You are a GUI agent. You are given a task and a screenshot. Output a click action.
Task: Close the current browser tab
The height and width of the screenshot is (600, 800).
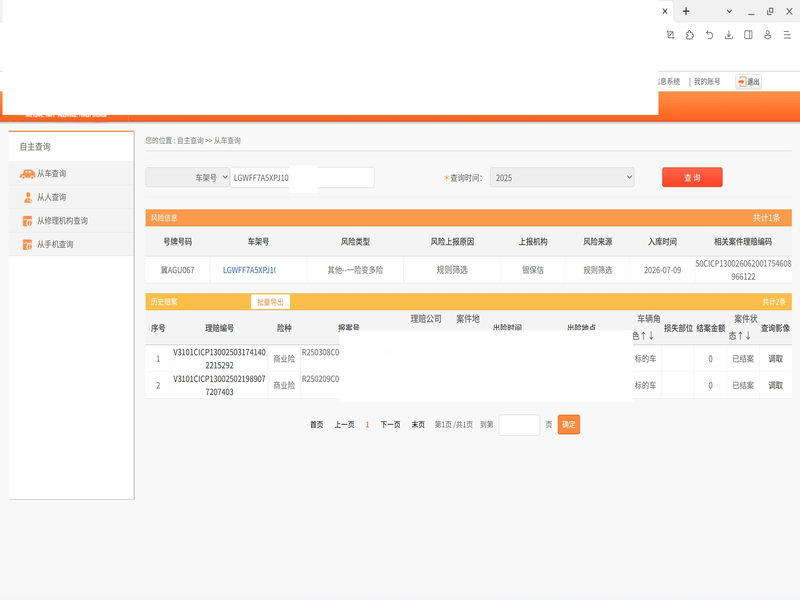point(665,11)
